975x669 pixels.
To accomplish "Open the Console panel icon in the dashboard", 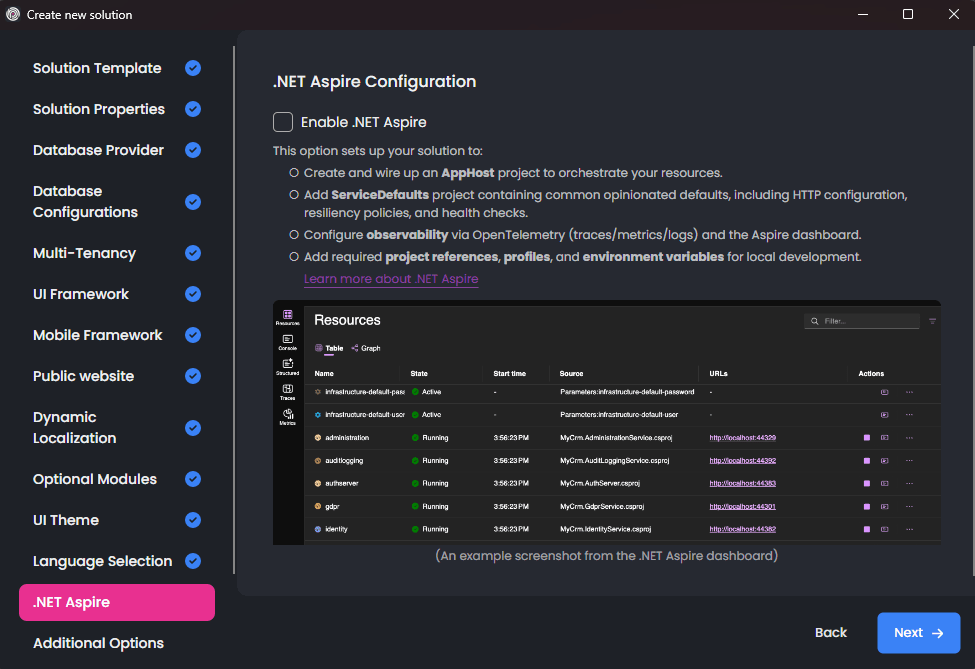I will pyautogui.click(x=287, y=339).
